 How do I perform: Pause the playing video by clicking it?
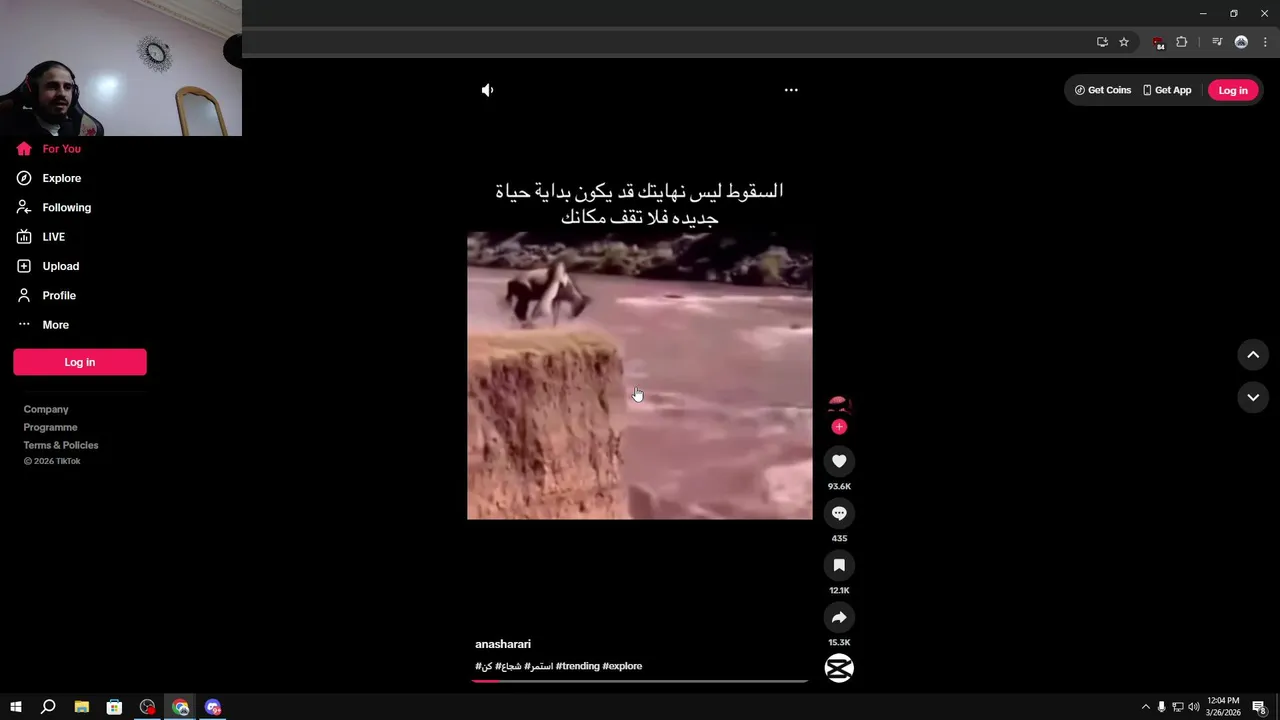coord(640,375)
